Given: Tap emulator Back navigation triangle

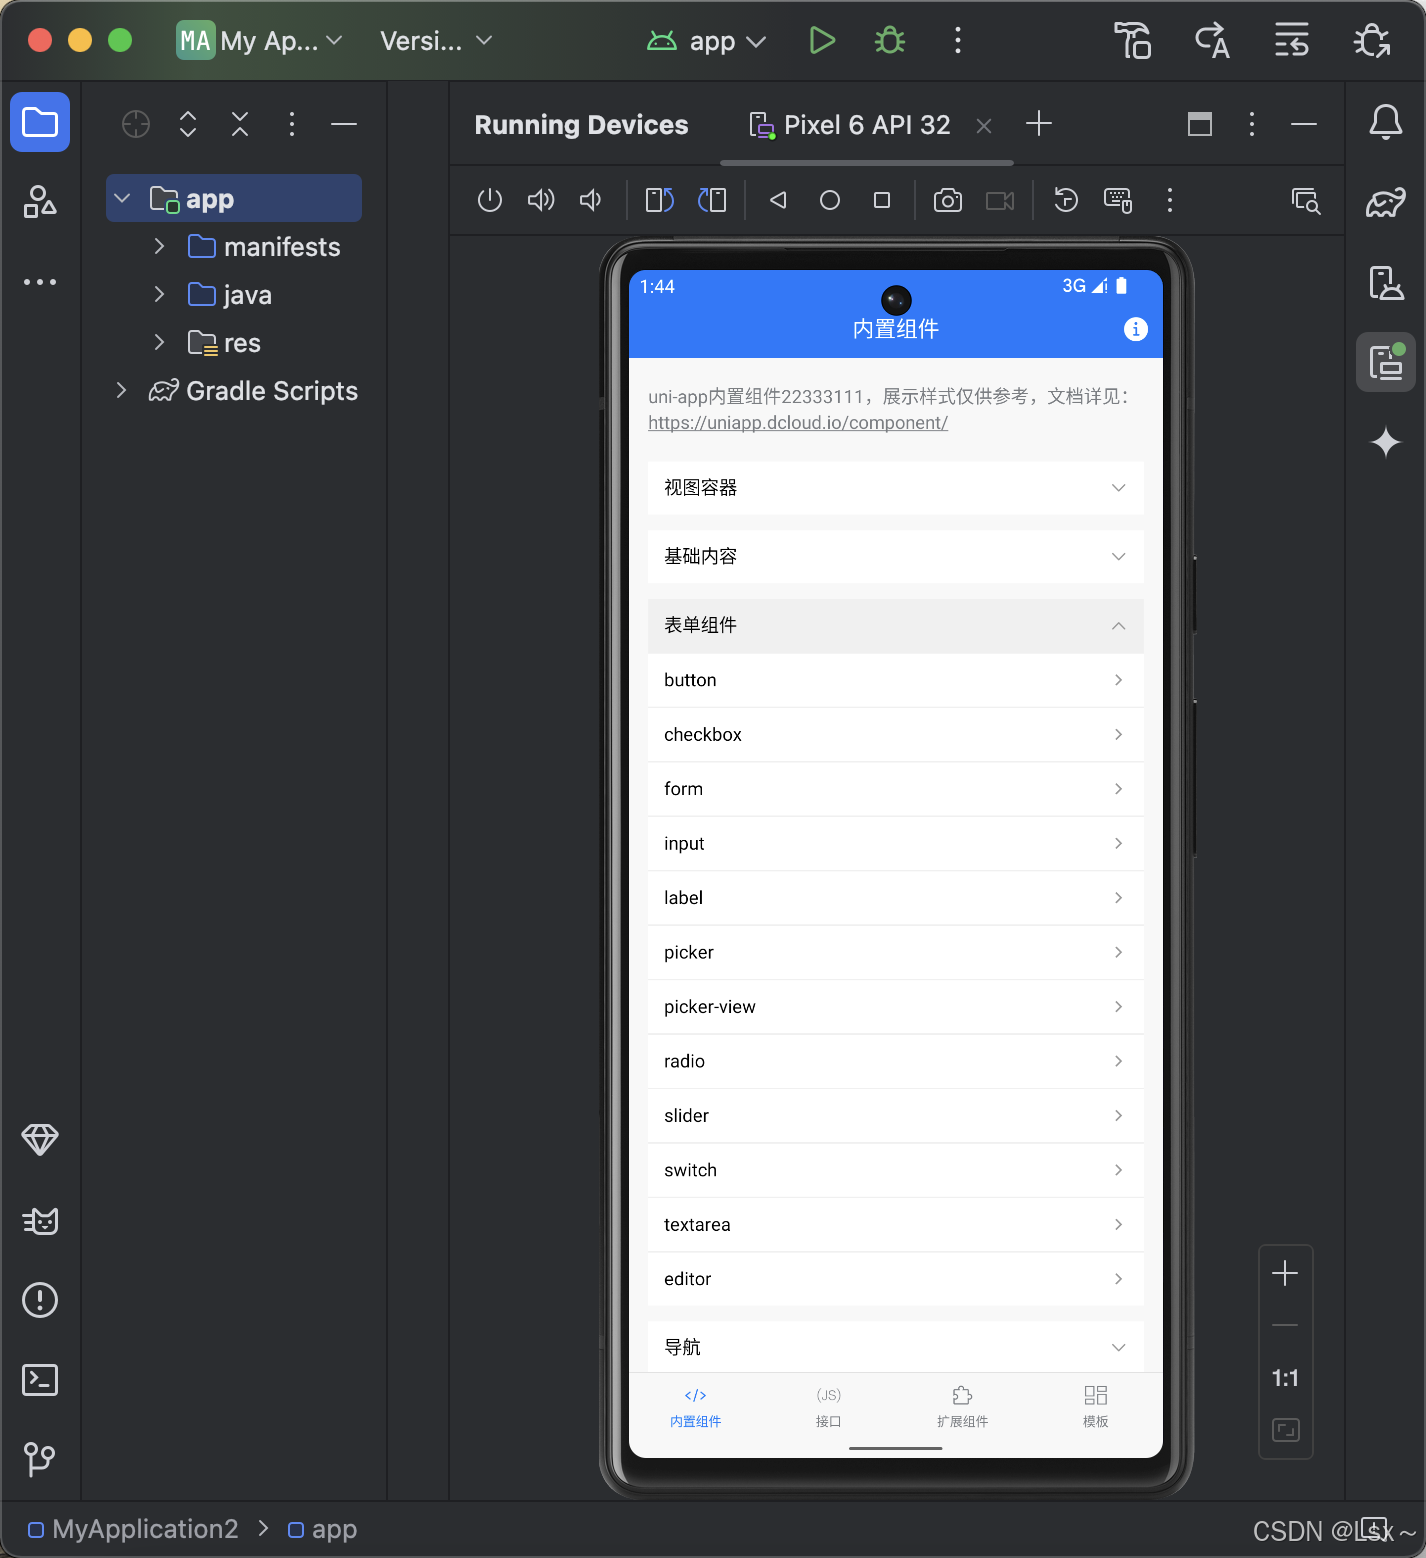Looking at the screenshot, I should pos(778,201).
